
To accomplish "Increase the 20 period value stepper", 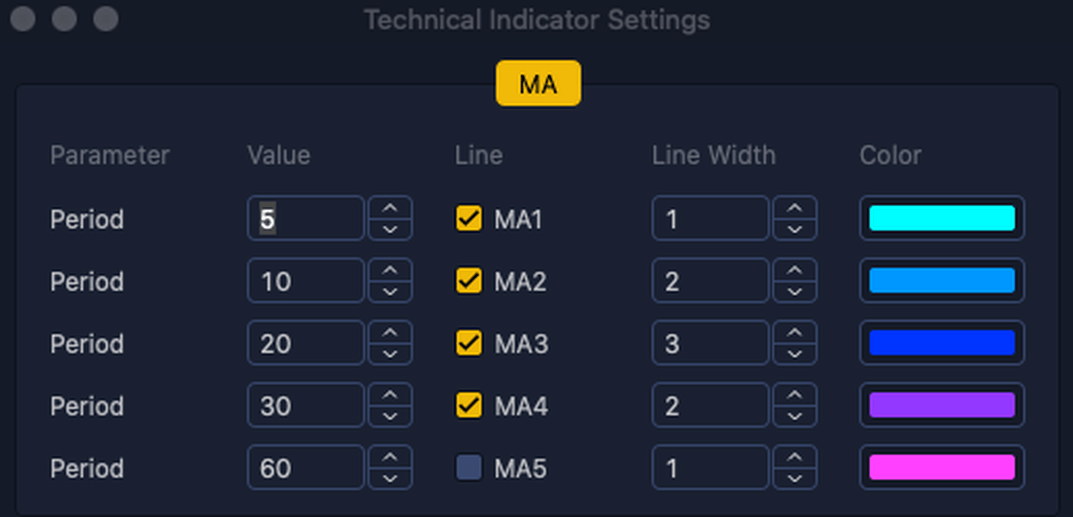I will (390, 332).
